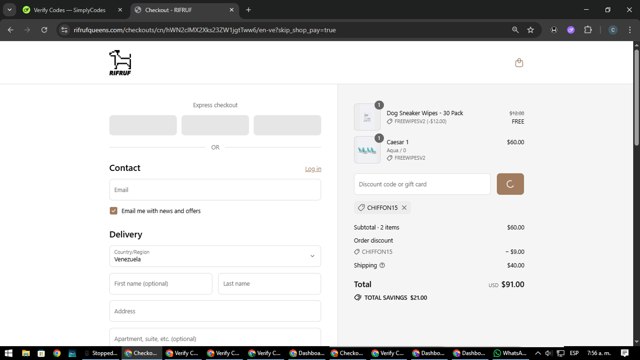Focus the Email input field
The width and height of the screenshot is (640, 360).
click(215, 190)
